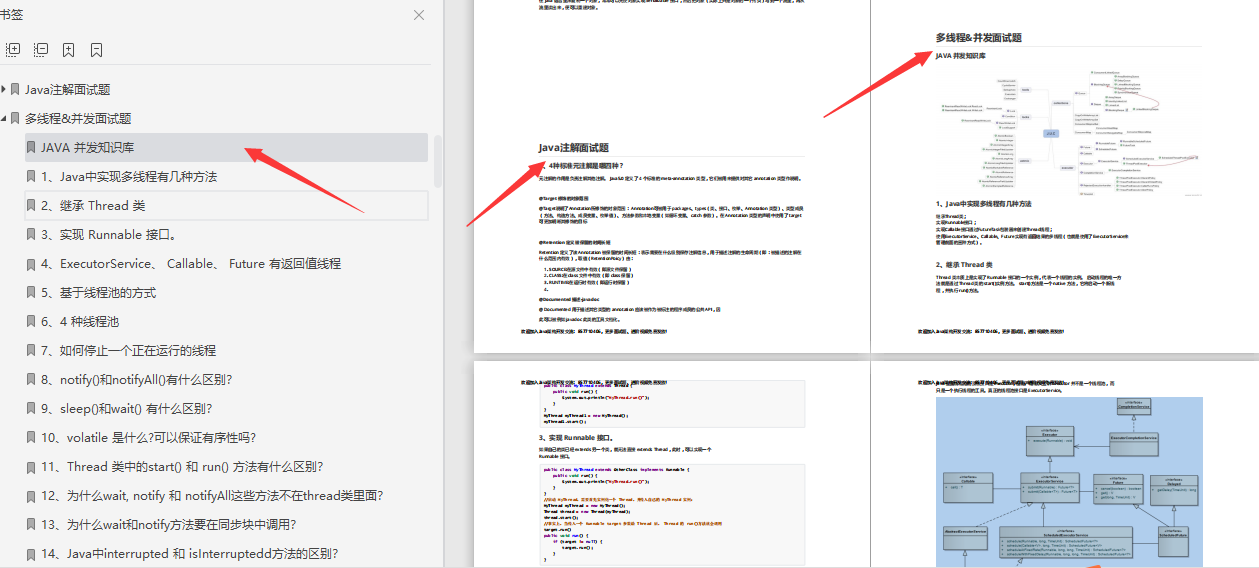Screen dimensions: 1259x568
Task: Click the 4种标准元注解是哪四种? heading
Action: (586, 166)
